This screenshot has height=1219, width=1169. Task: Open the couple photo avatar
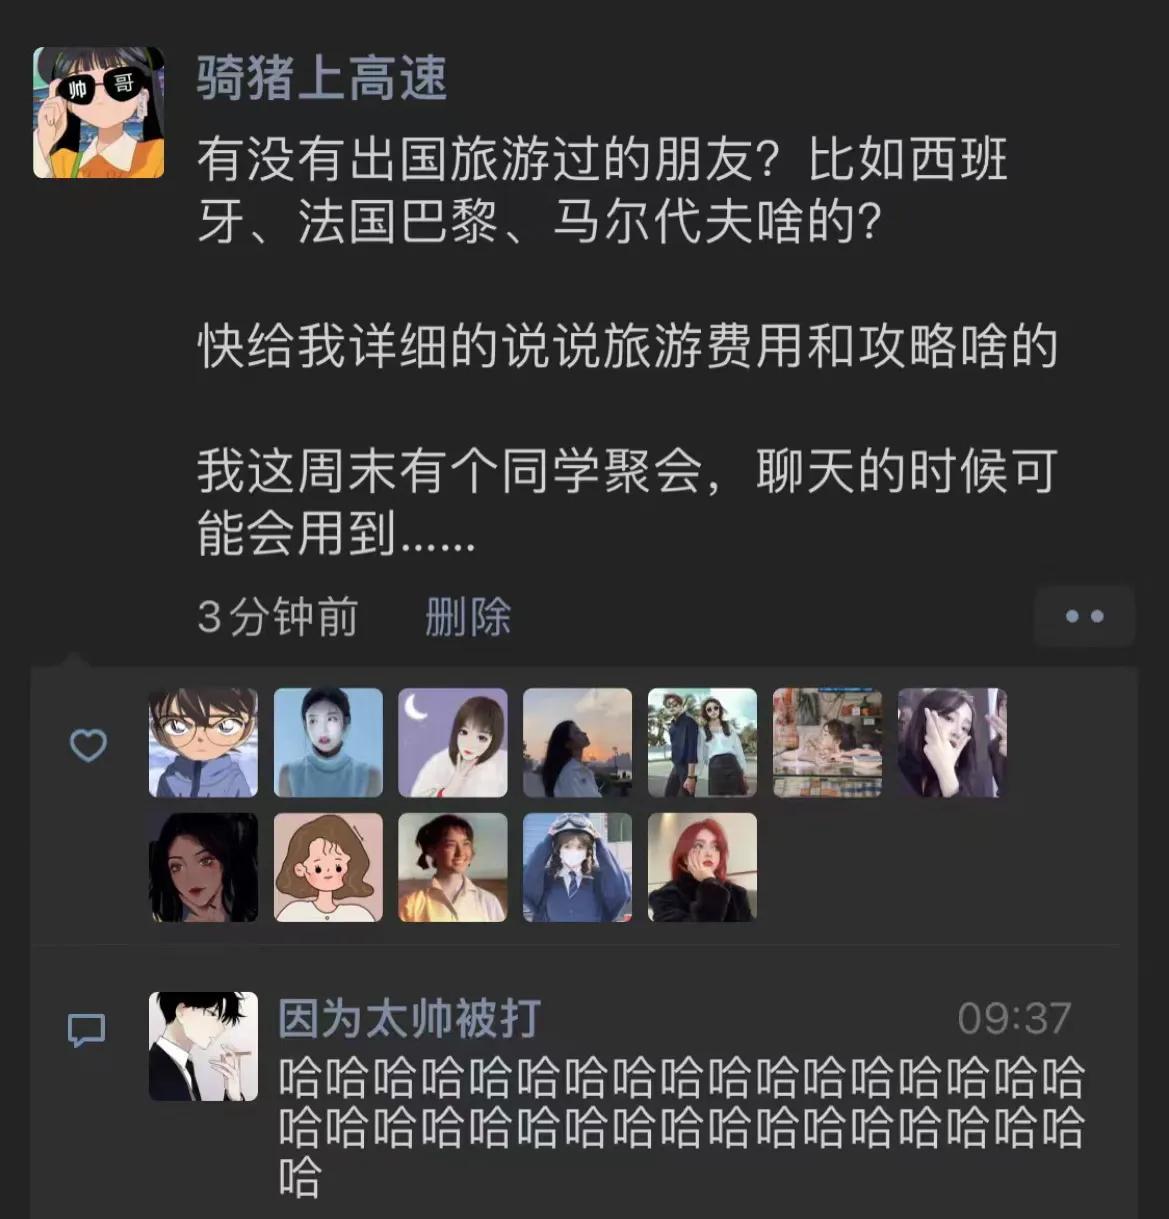point(702,742)
